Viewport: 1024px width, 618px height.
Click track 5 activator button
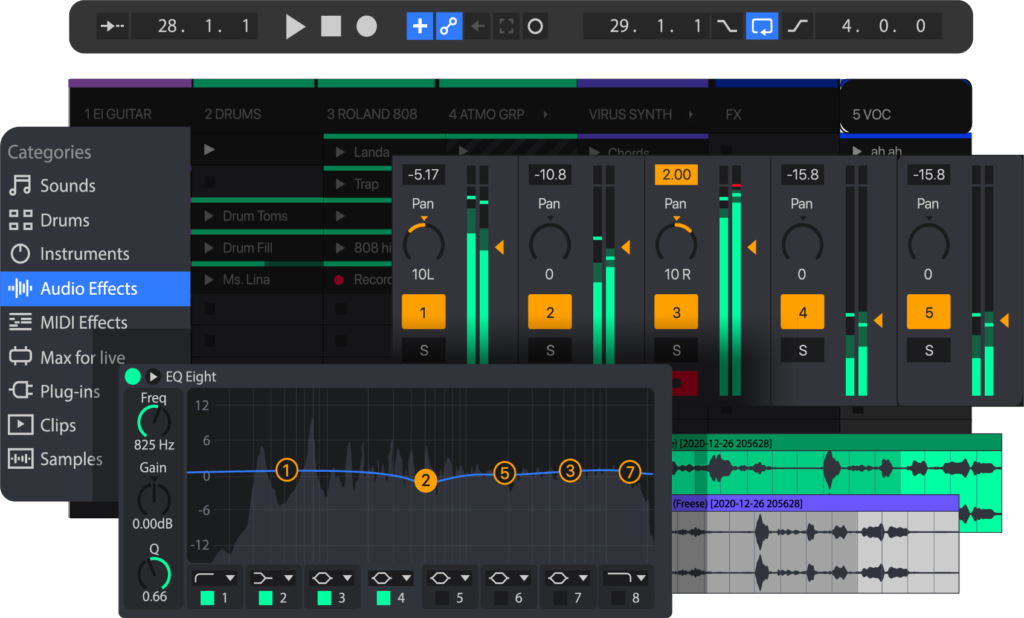coord(928,313)
